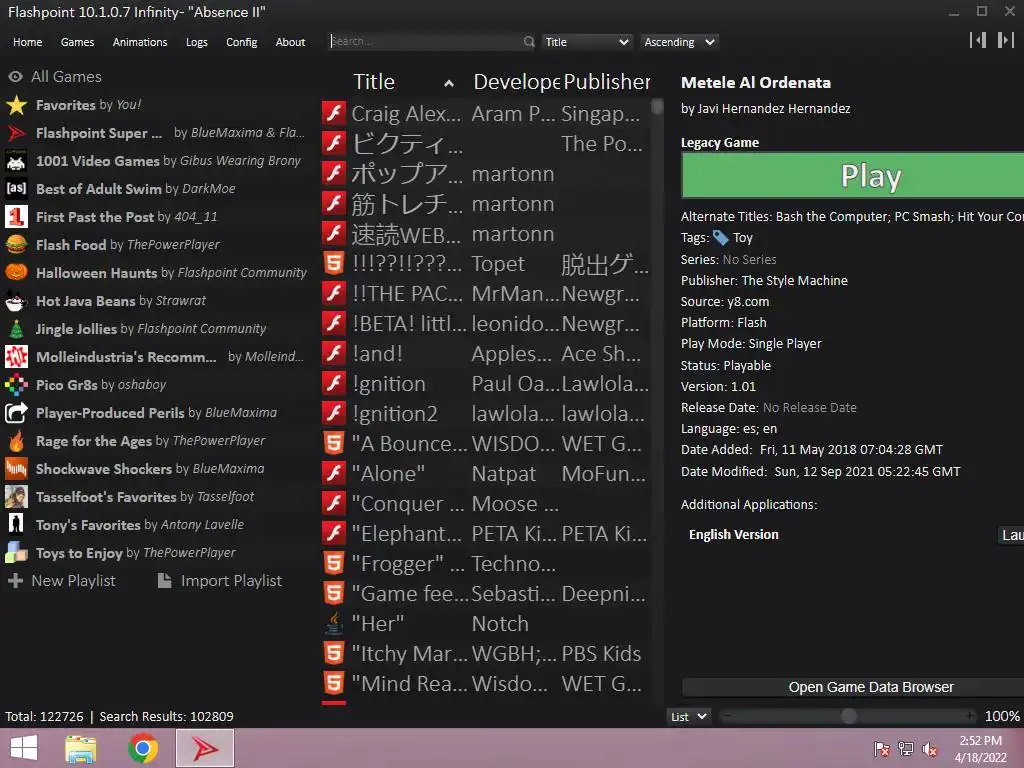This screenshot has height=768, width=1024.
Task: Click the Publisher column header
Action: click(x=606, y=82)
